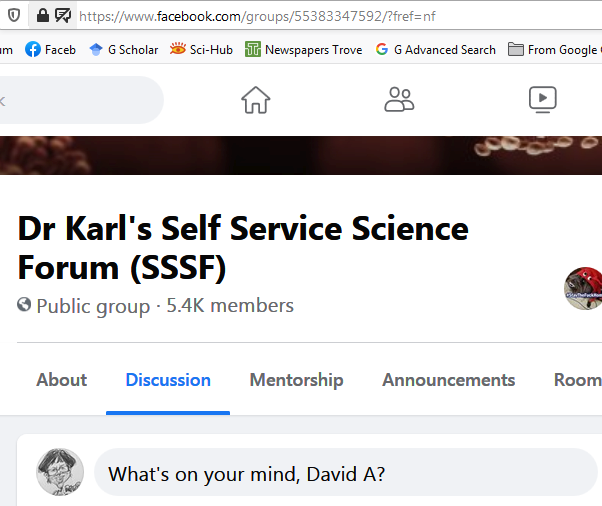The image size is (602, 506).
Task: Open the Facebook Watch video icon
Action: click(542, 100)
